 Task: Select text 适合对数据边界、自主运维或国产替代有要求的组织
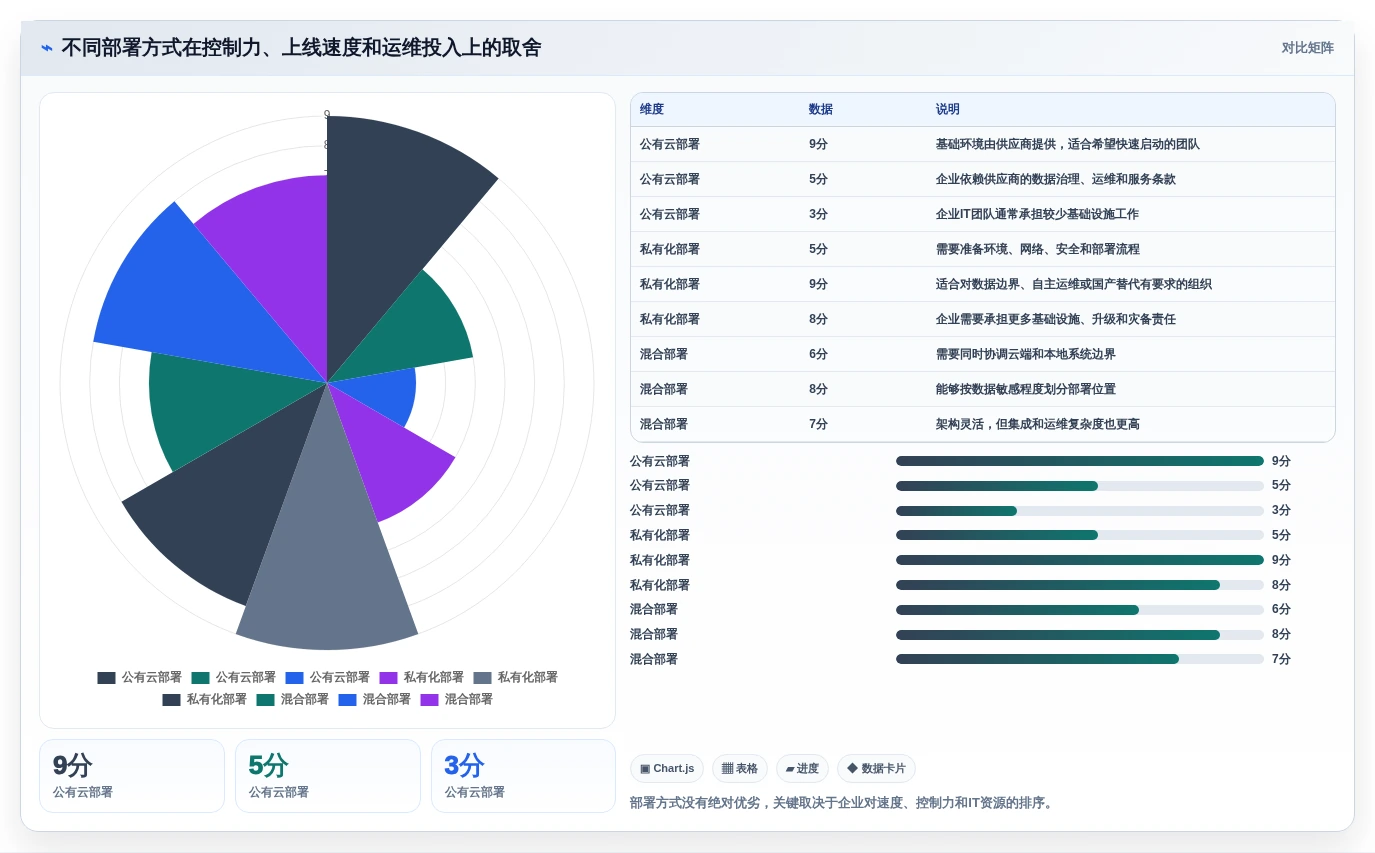(x=1074, y=284)
